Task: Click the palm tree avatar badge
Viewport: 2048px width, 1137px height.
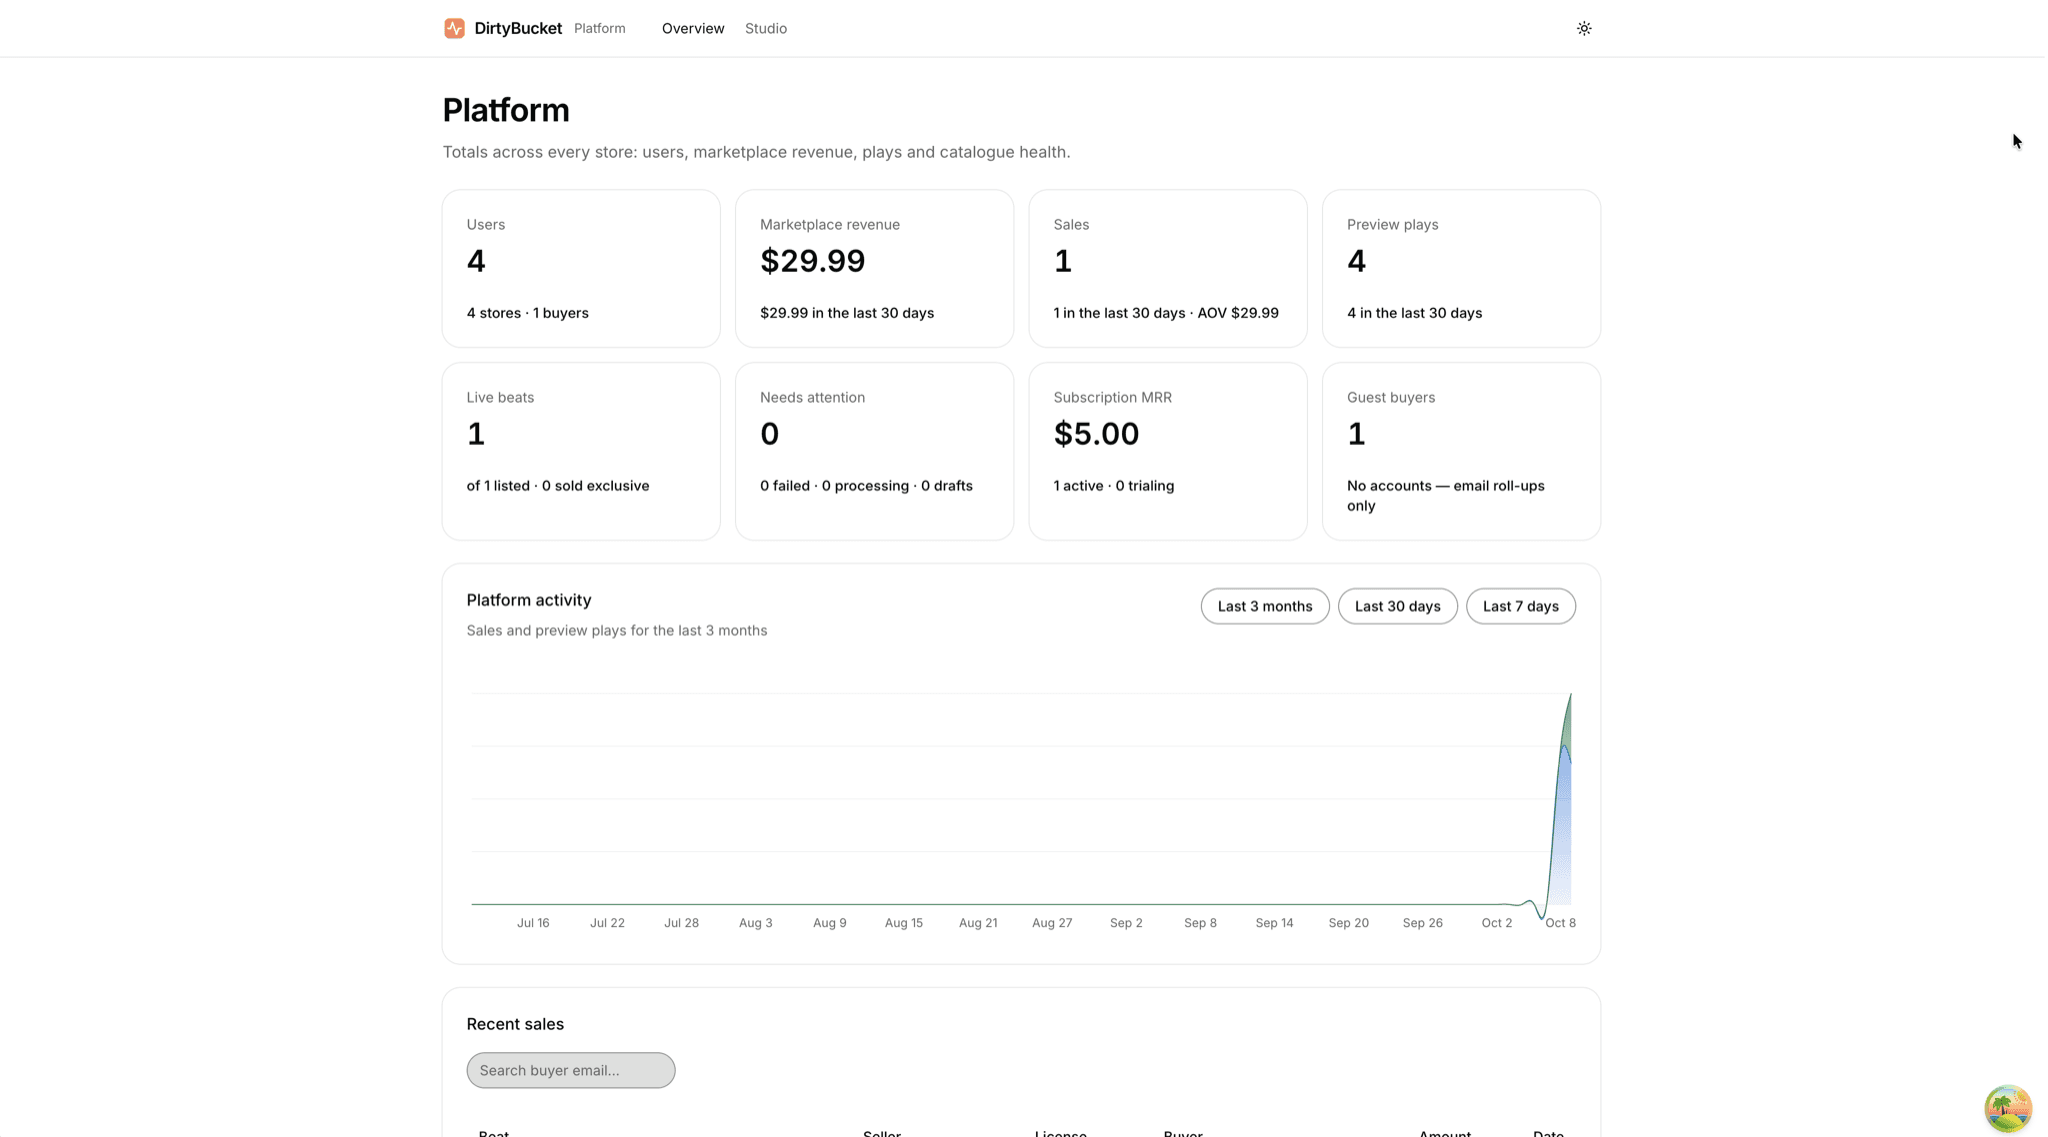Action: click(x=2008, y=1108)
